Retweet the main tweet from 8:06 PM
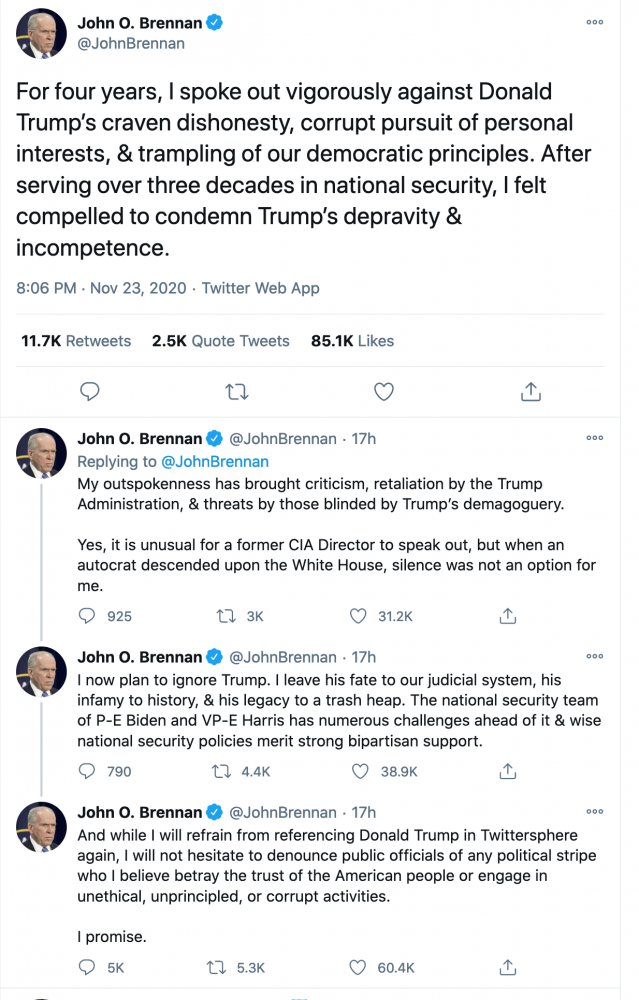 point(237,391)
